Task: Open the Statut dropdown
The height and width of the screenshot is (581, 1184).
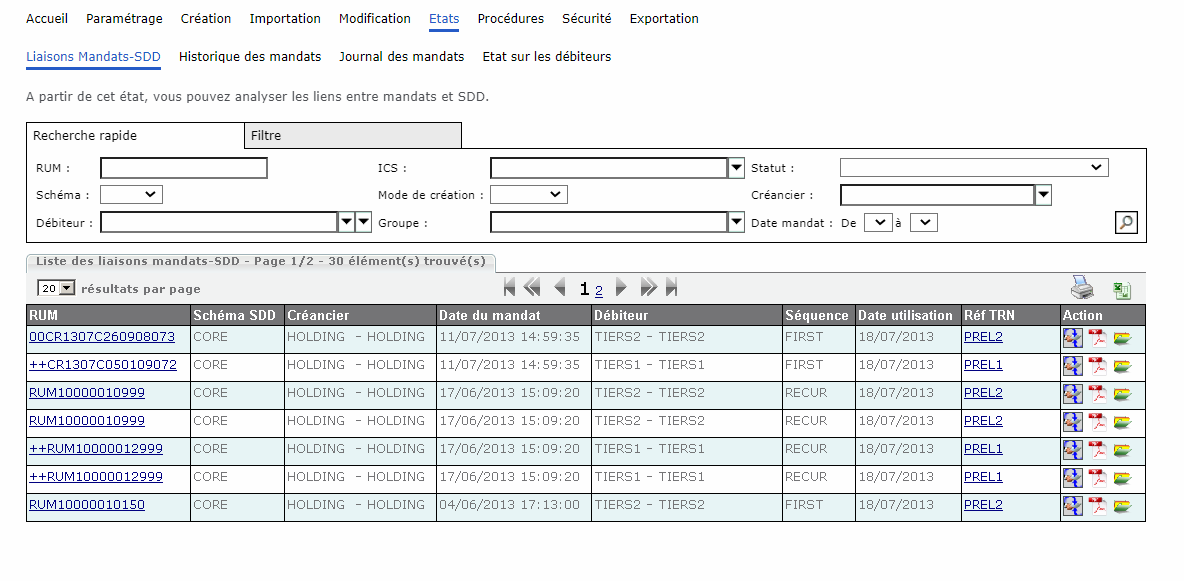Action: tap(974, 168)
